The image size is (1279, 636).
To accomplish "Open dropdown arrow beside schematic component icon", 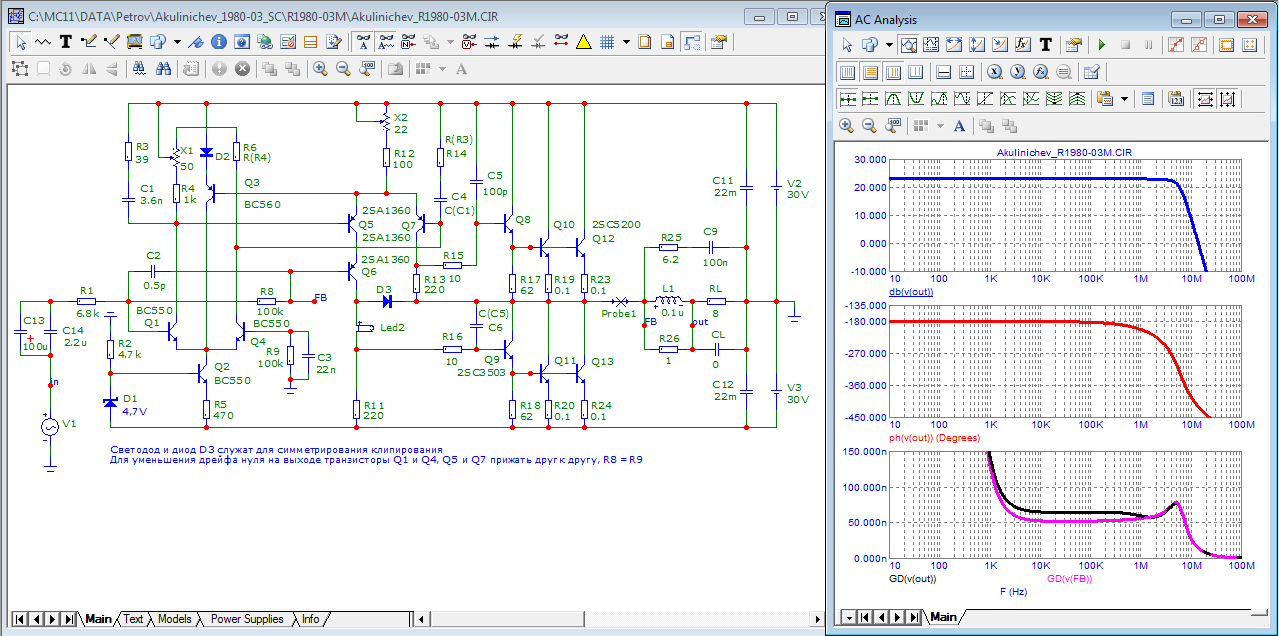I will tap(176, 42).
